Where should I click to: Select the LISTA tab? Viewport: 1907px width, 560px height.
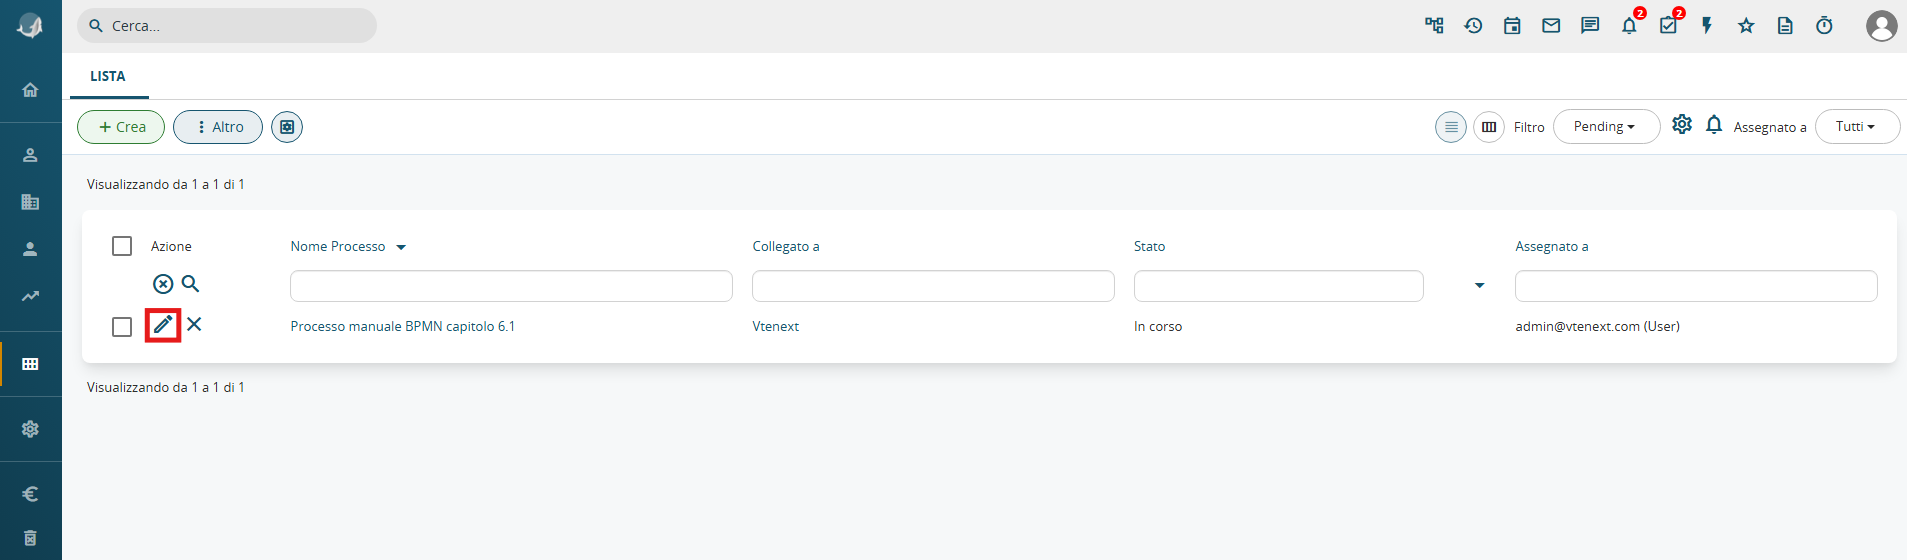(x=108, y=76)
